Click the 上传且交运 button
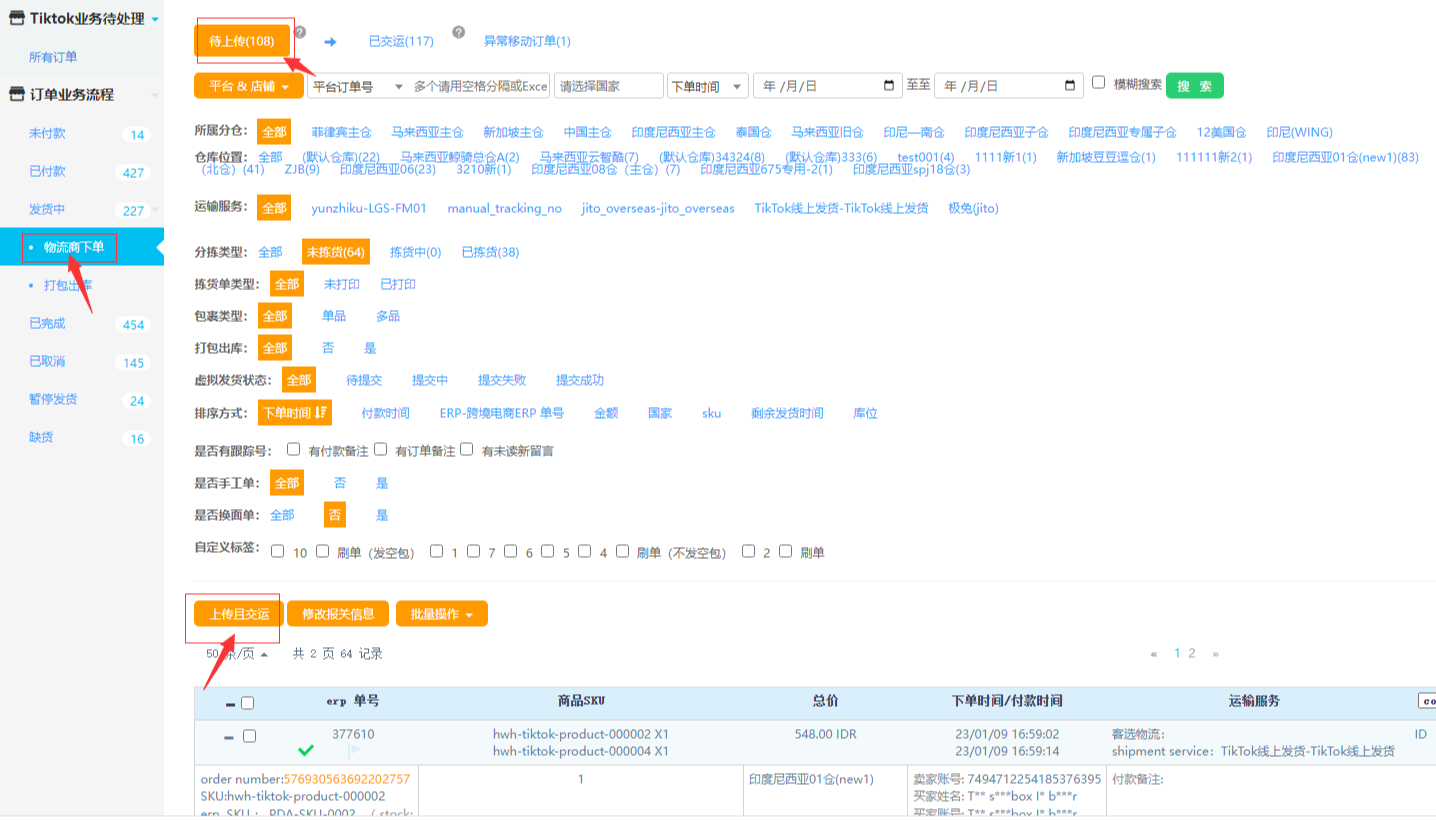Image resolution: width=1436 pixels, height=820 pixels. coord(239,614)
